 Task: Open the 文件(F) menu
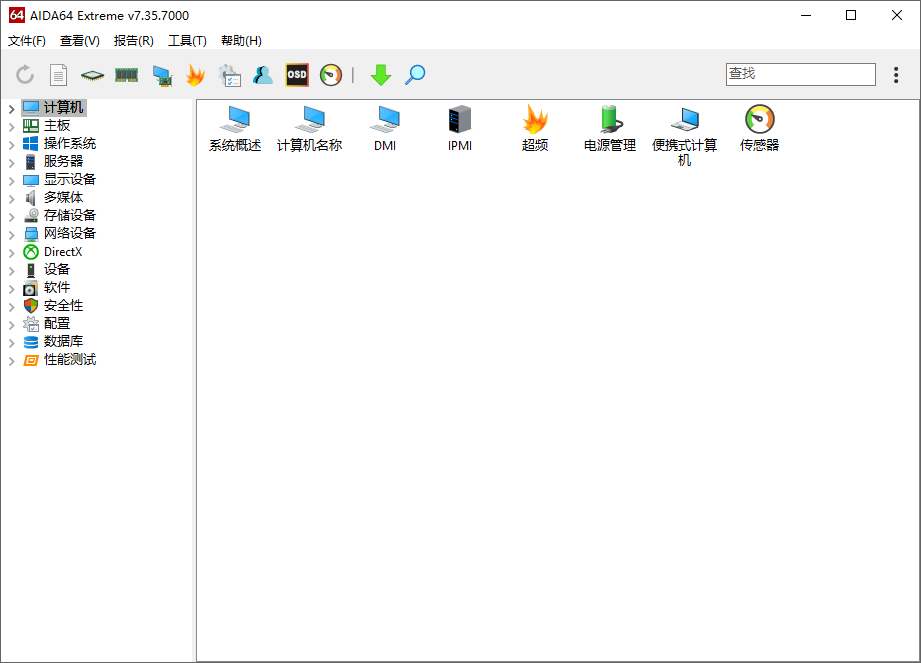pos(26,41)
